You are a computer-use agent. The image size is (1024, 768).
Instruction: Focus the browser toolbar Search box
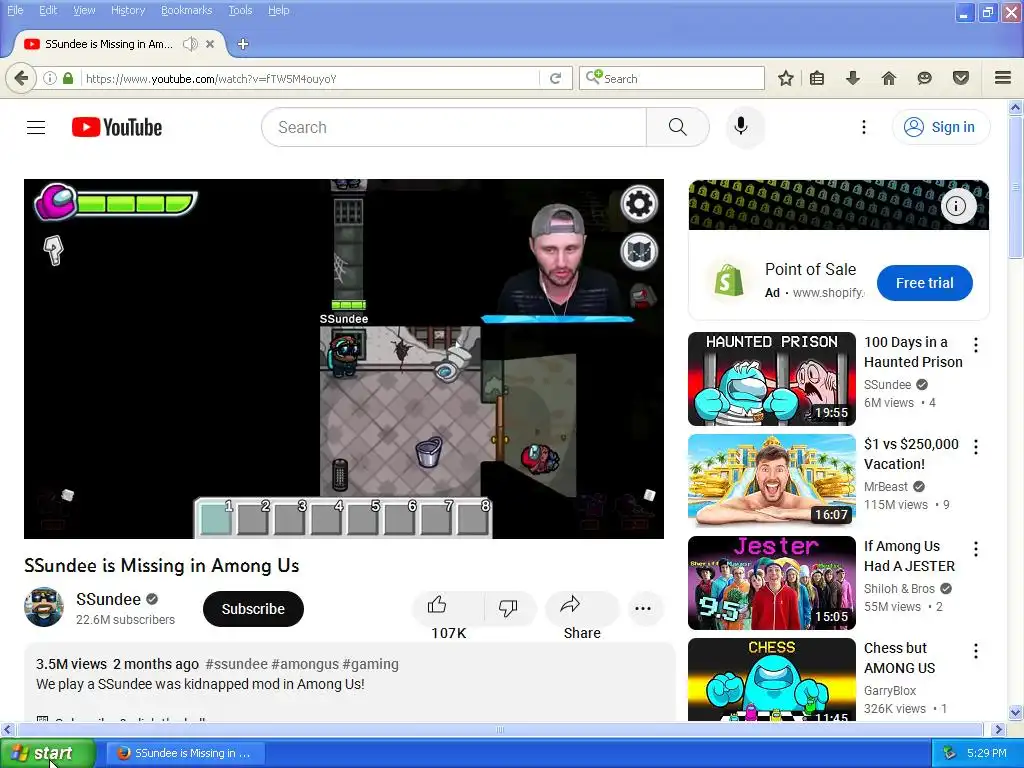pos(671,78)
